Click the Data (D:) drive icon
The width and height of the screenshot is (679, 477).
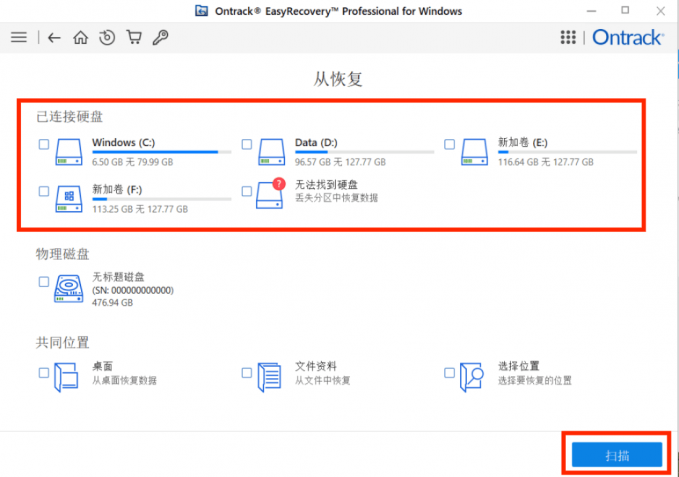click(x=272, y=152)
